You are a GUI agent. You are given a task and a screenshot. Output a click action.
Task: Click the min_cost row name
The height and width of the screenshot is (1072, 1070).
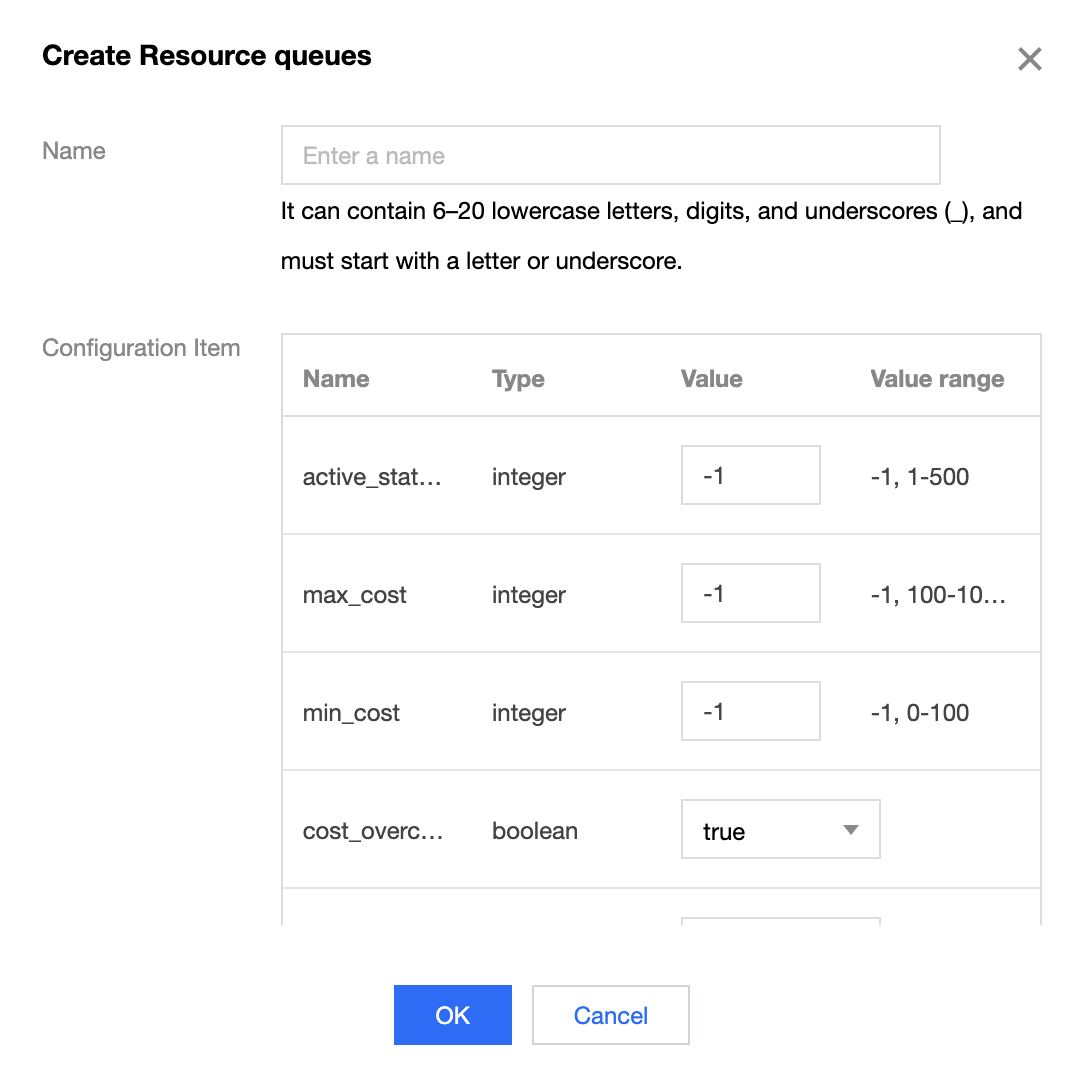point(351,712)
